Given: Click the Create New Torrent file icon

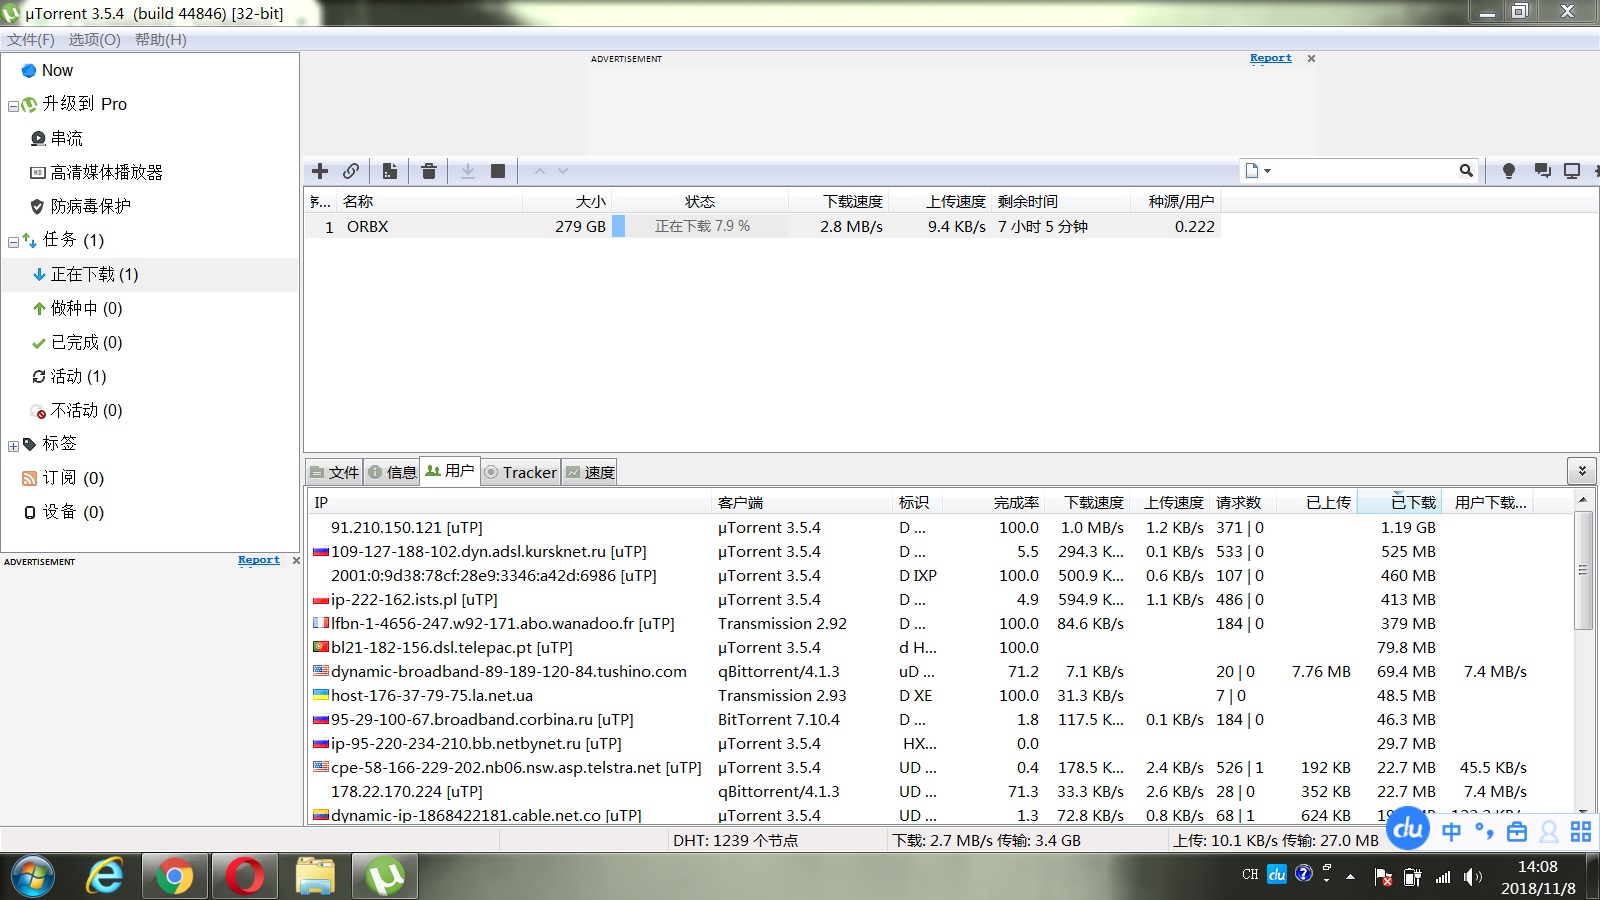Looking at the screenshot, I should (x=390, y=171).
